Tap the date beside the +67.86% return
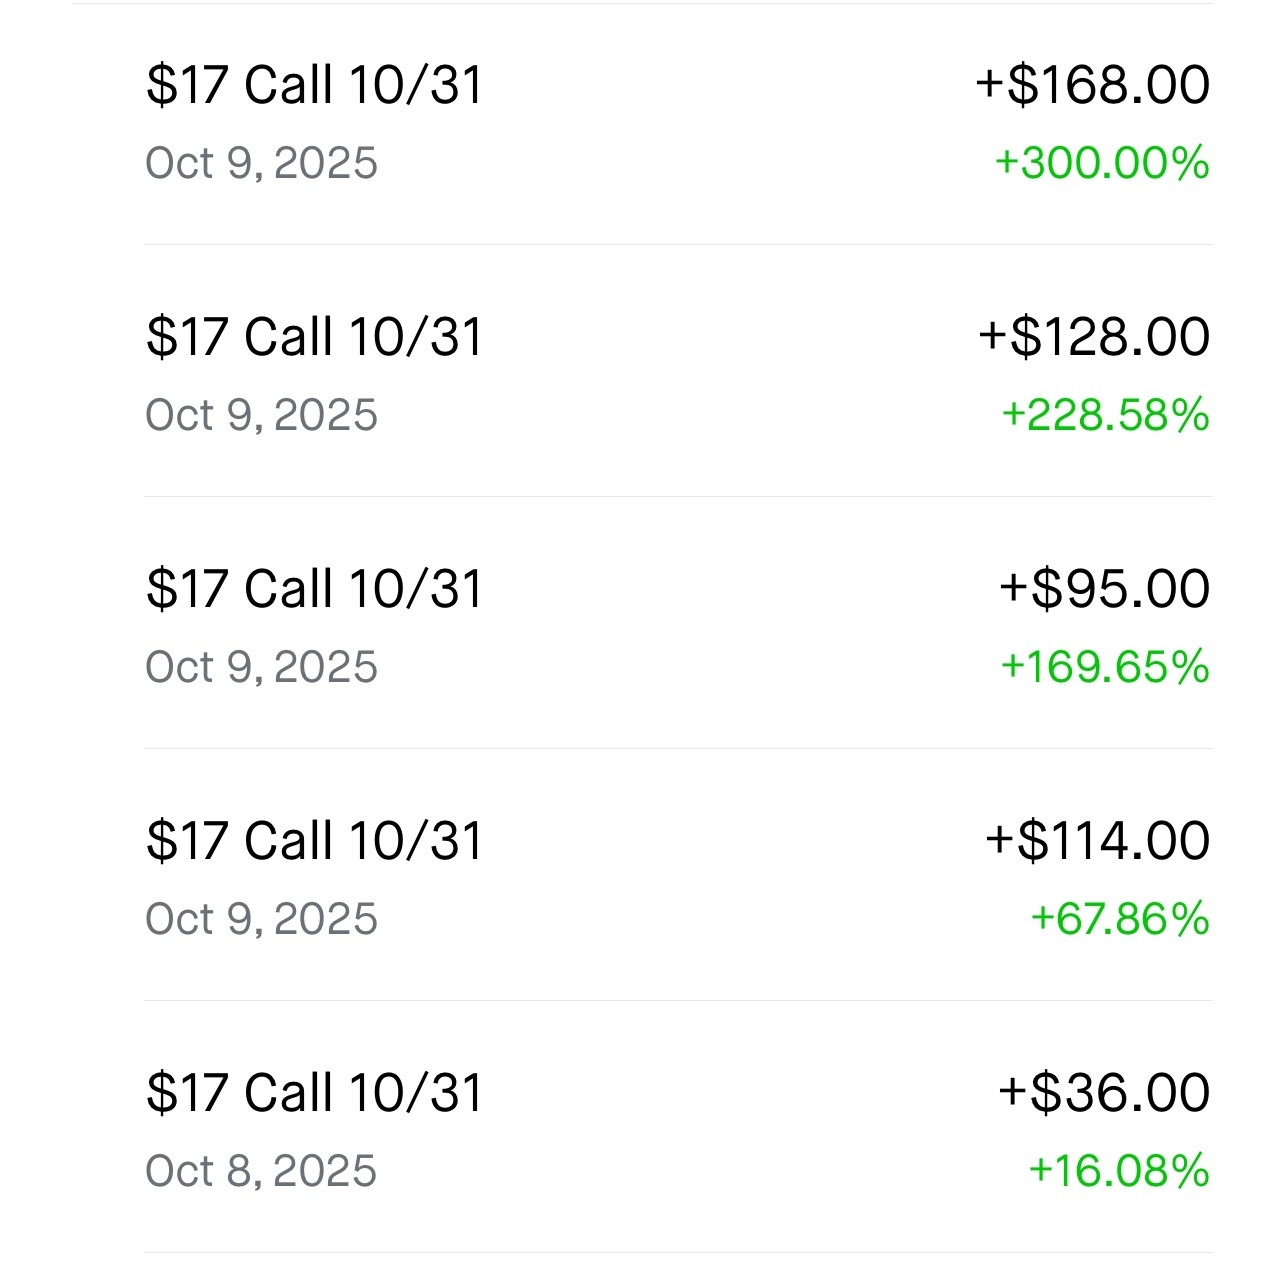The image size is (1284, 1273). [x=261, y=919]
